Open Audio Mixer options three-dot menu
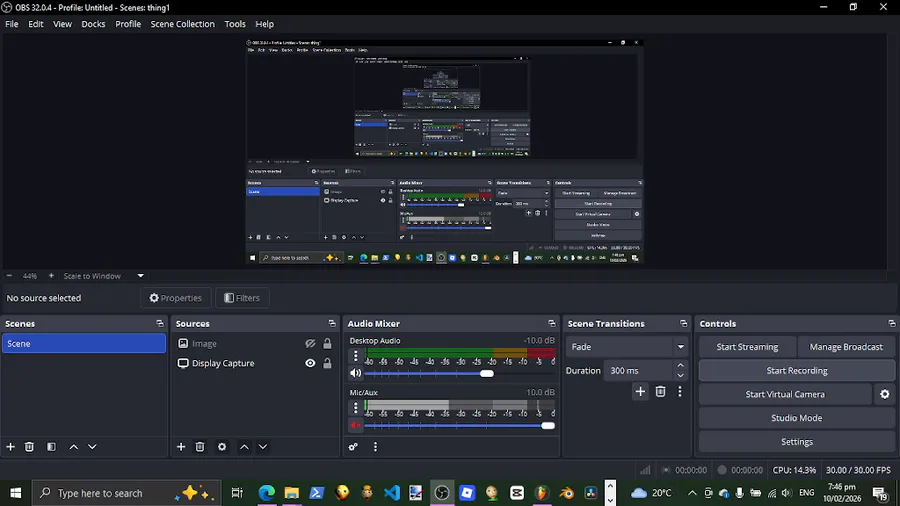 click(x=375, y=446)
